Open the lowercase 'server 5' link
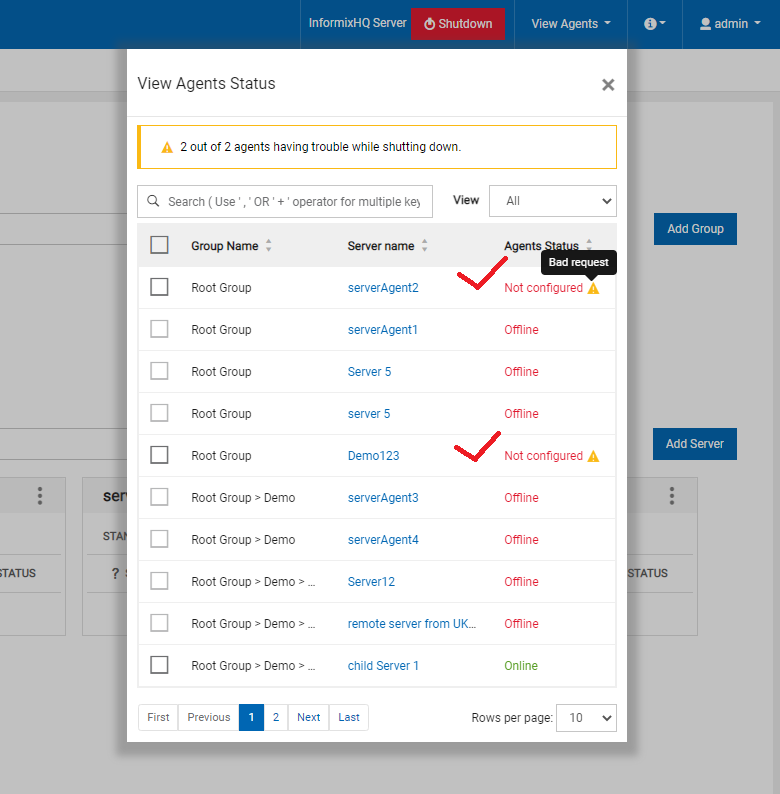The image size is (780, 794). coord(369,414)
